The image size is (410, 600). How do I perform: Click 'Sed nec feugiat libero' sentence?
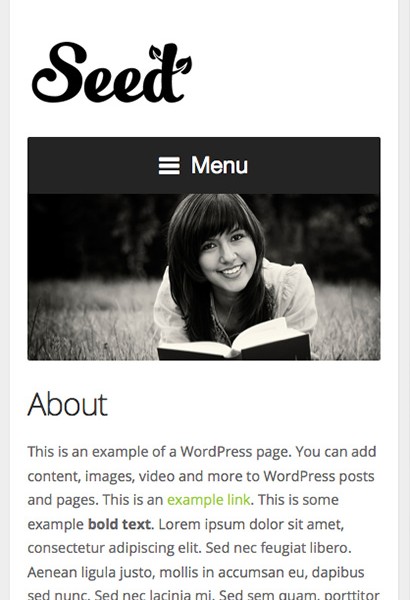278,548
